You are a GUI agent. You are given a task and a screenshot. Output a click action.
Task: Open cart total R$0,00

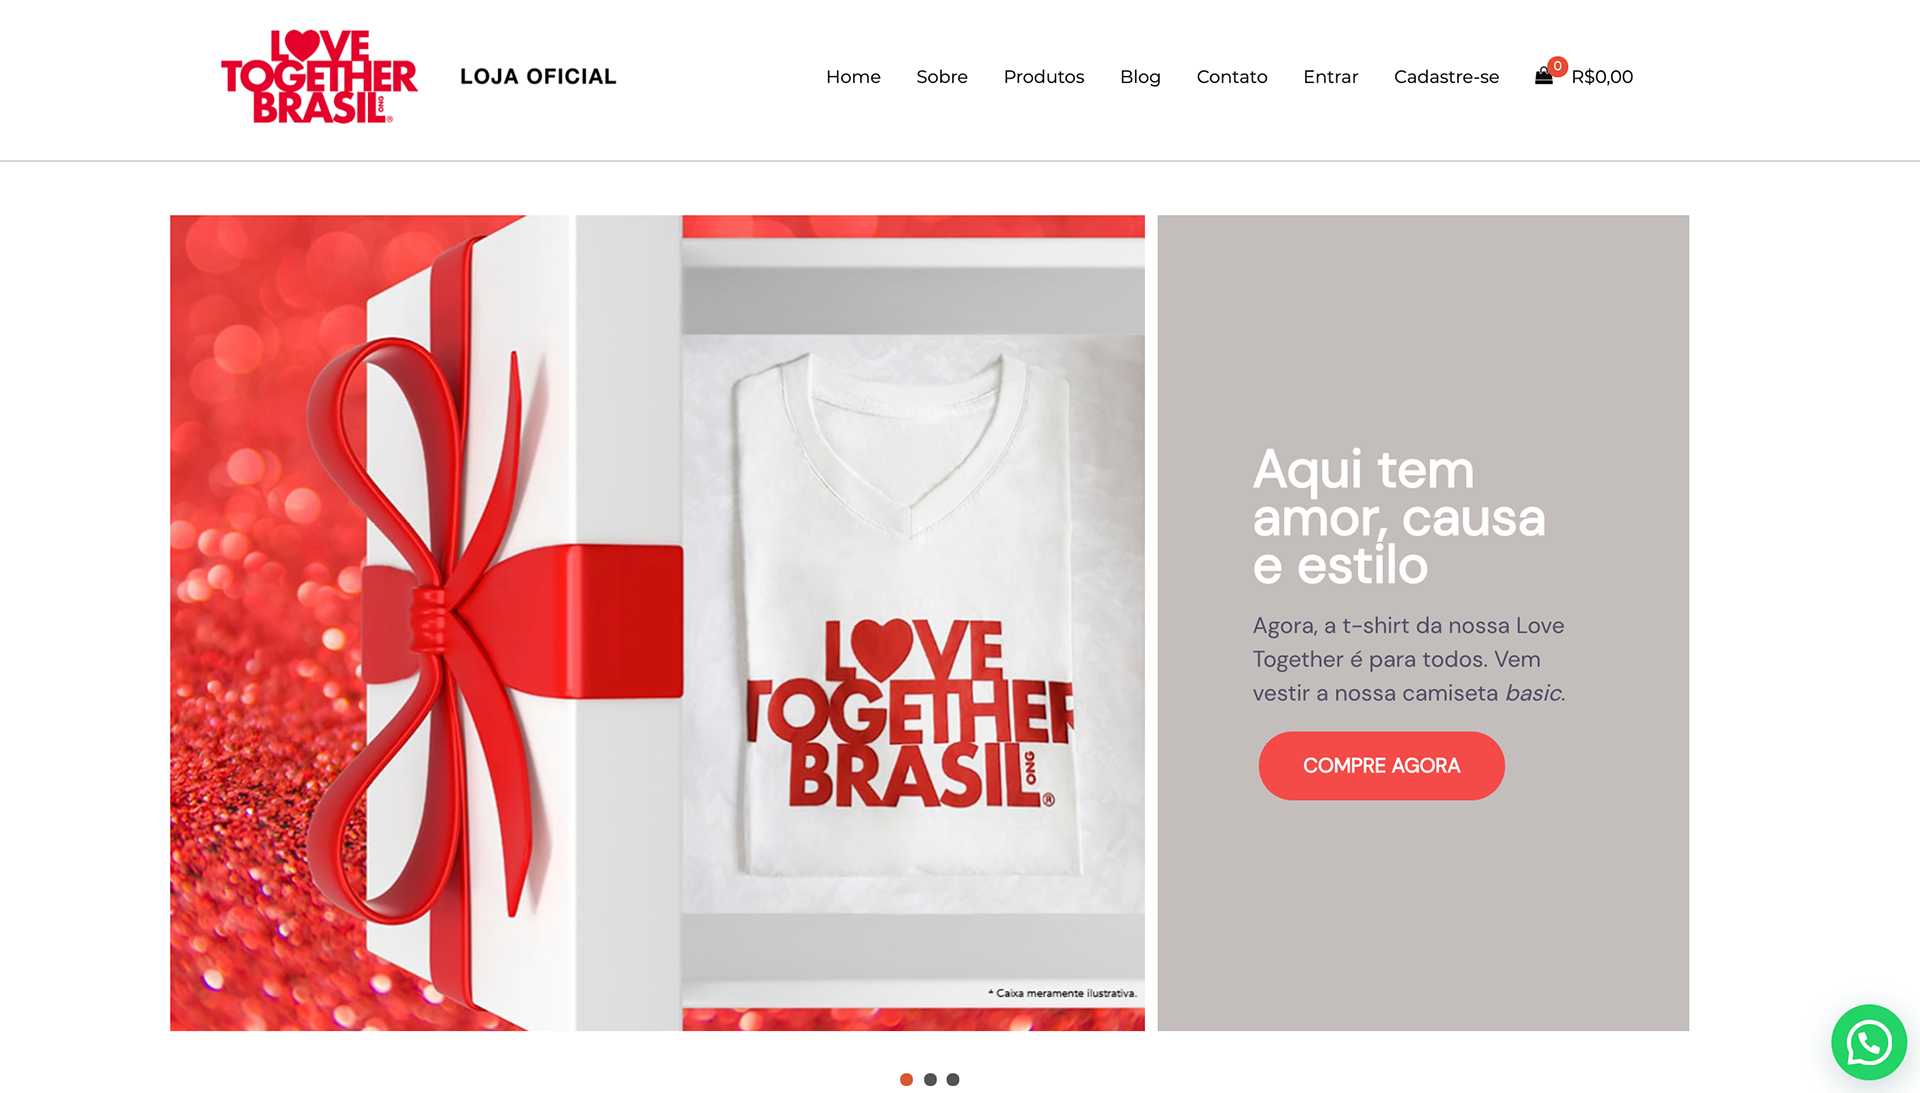pyautogui.click(x=1602, y=77)
